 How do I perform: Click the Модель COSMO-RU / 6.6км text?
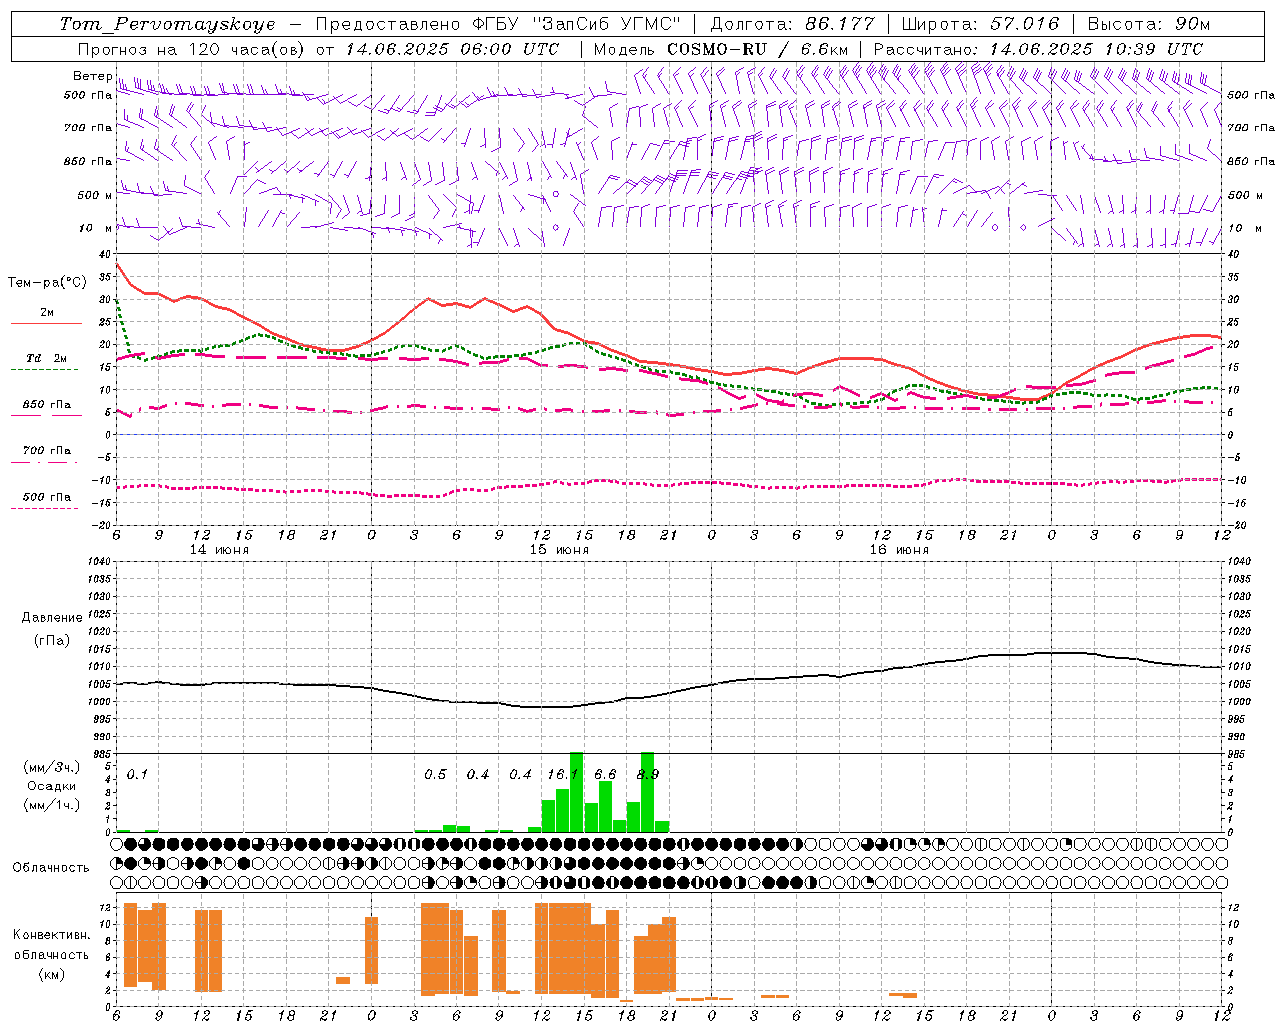tap(721, 49)
